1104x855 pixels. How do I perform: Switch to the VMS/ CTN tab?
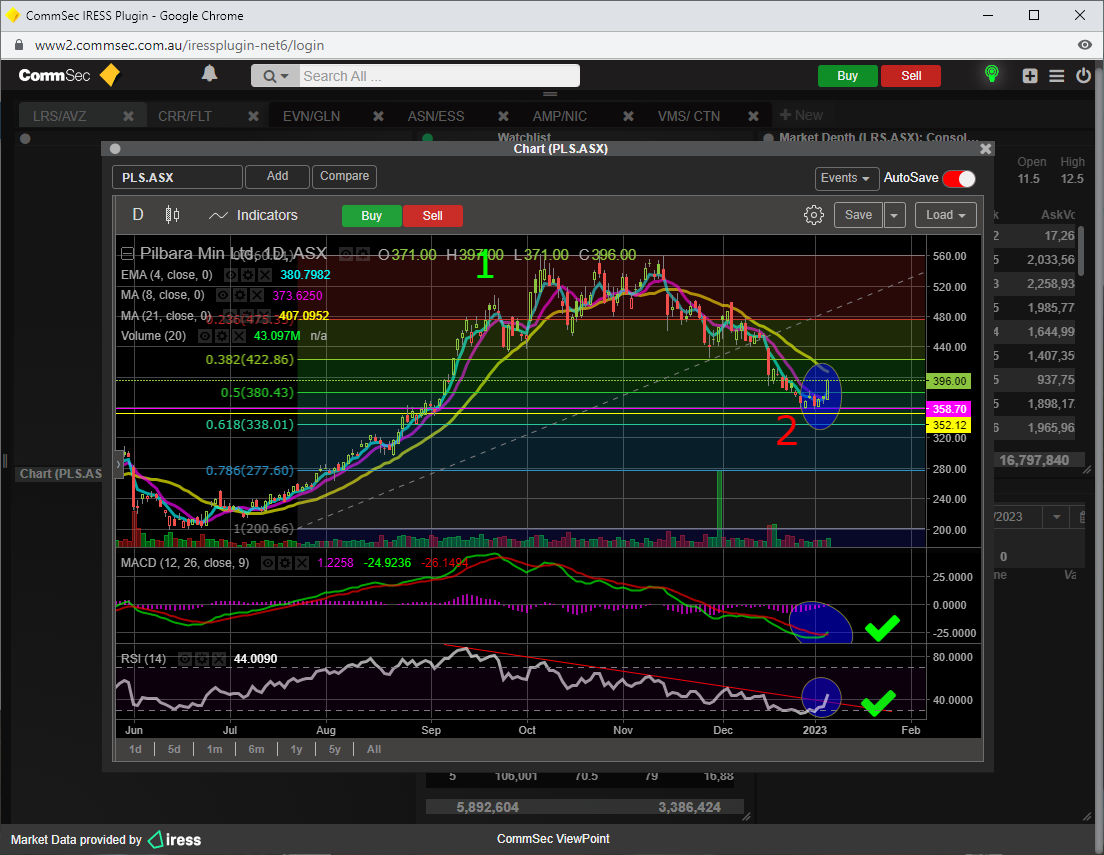tap(689, 116)
